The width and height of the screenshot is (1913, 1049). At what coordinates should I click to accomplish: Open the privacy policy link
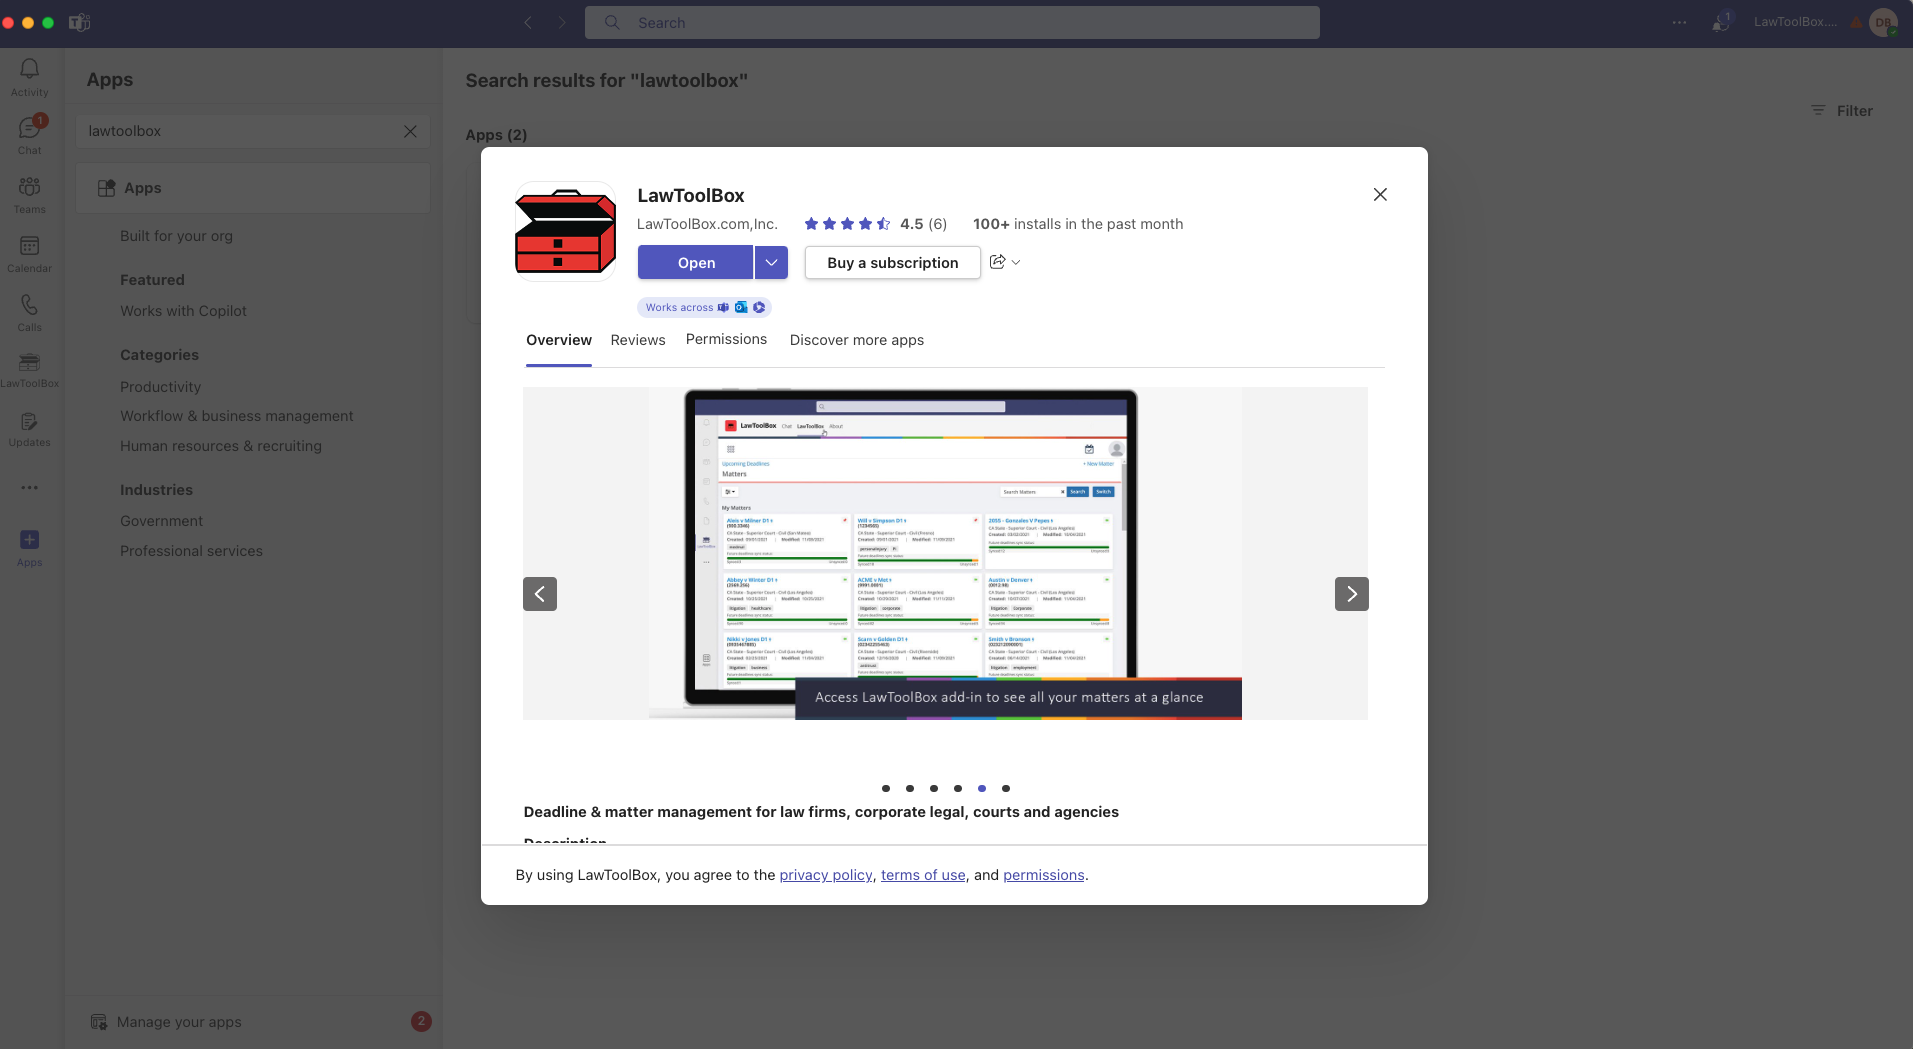click(x=826, y=875)
